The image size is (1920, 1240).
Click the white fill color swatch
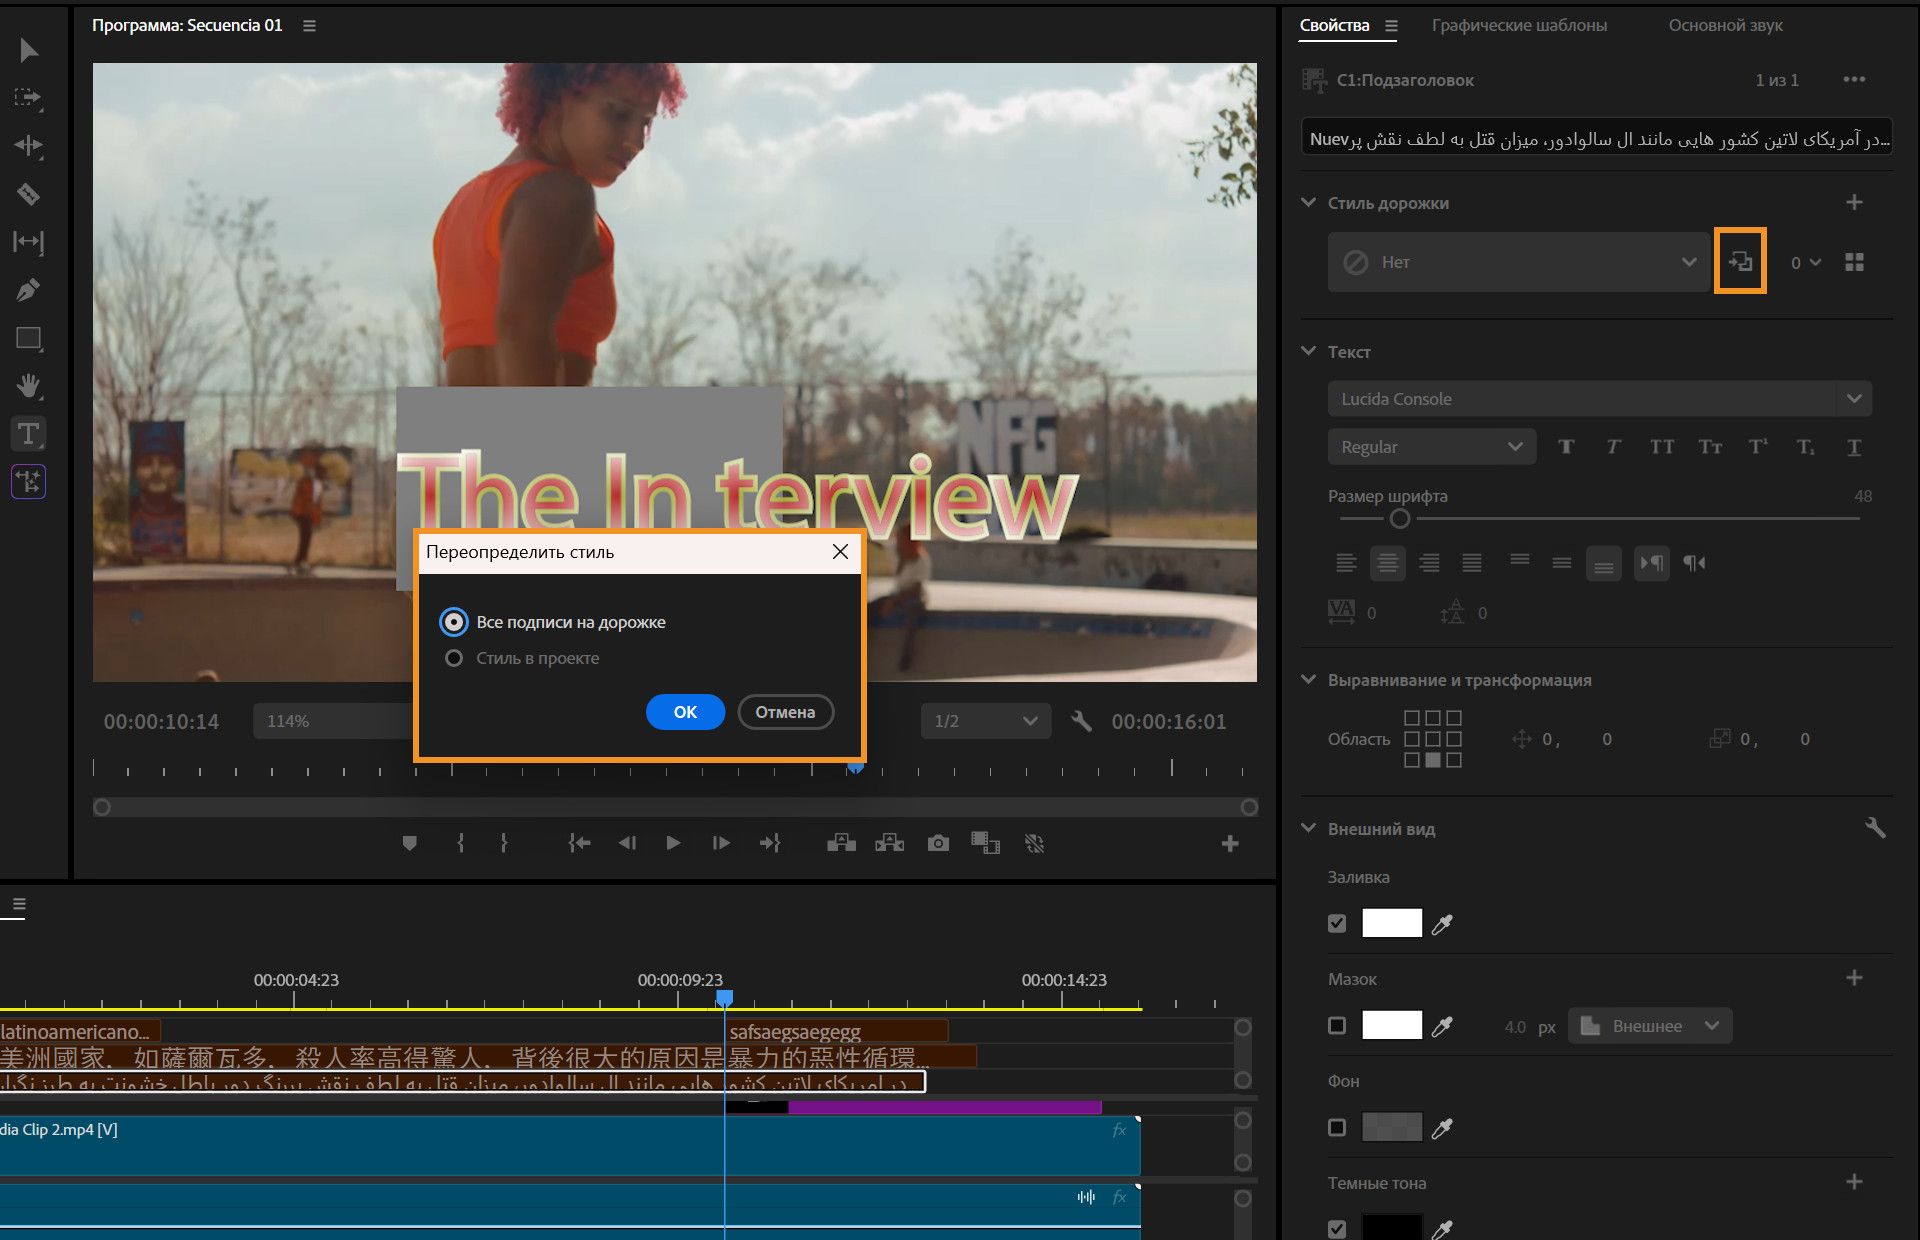[x=1391, y=923]
